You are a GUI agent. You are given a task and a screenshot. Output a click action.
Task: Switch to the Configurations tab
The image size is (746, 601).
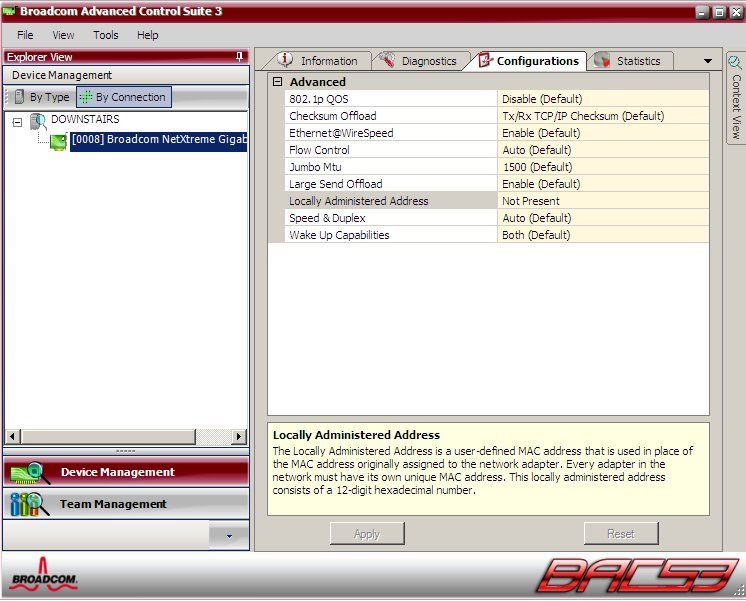pos(528,61)
